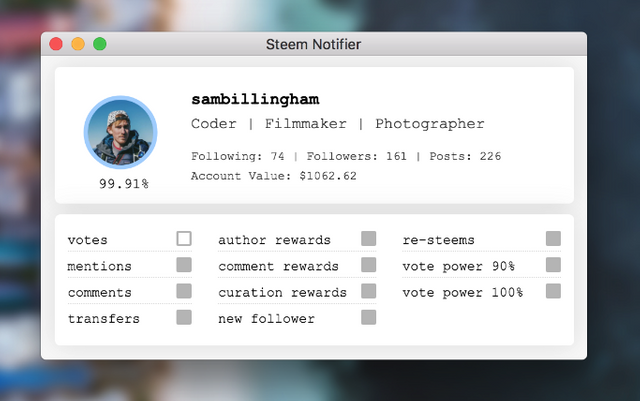
Task: Toggle the vote power 100% checkbox
Action: tap(553, 291)
